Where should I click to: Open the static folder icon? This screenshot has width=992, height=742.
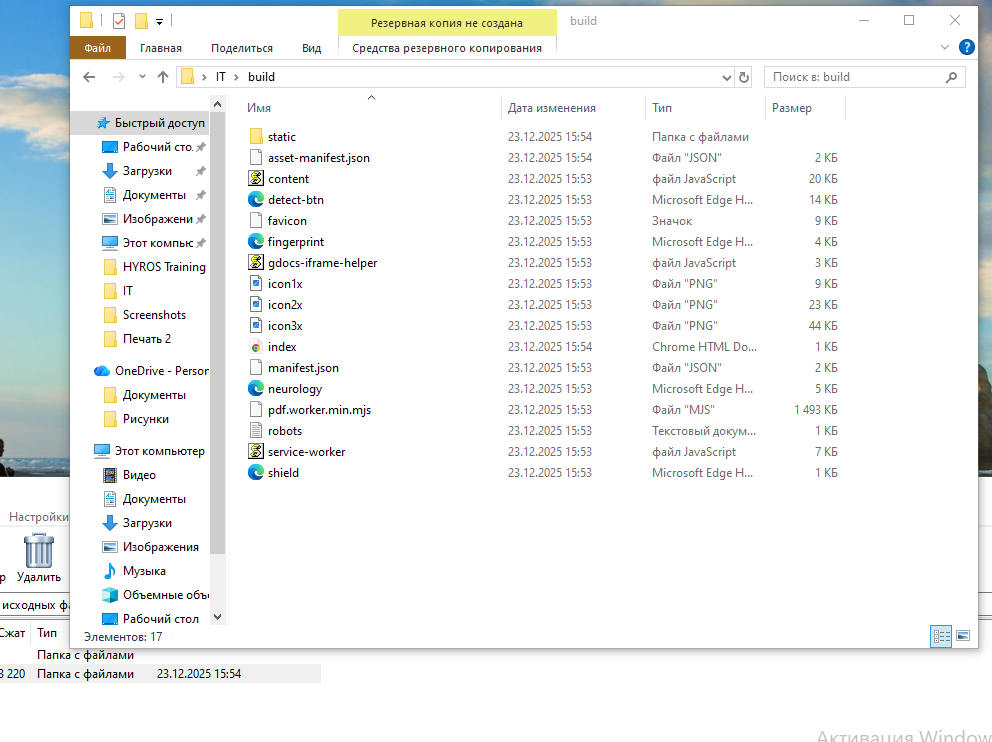[x=256, y=137]
